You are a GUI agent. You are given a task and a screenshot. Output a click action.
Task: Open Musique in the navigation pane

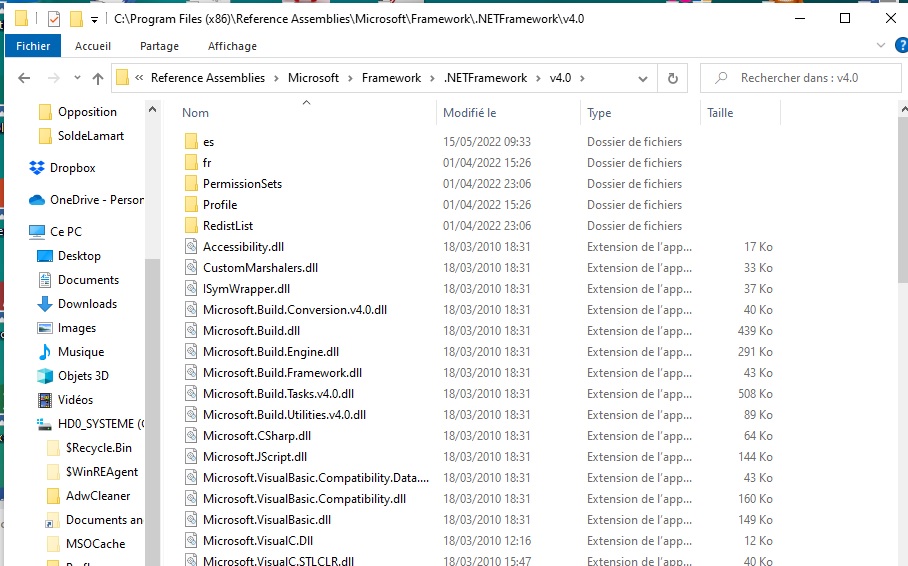coord(80,352)
